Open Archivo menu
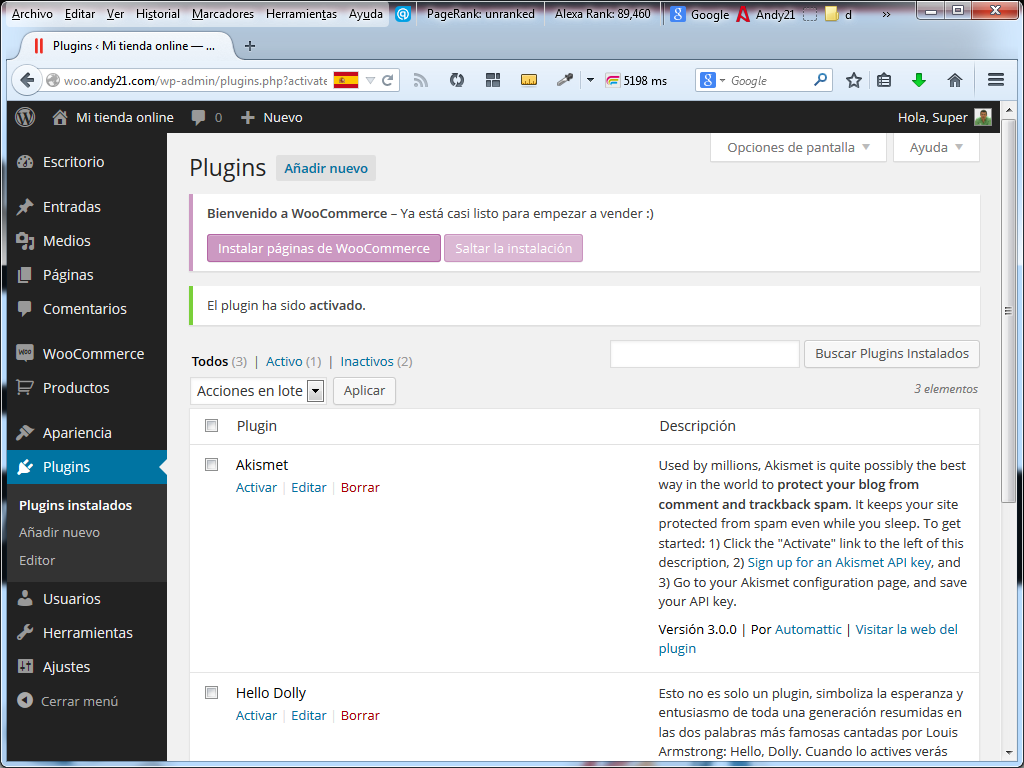The width and height of the screenshot is (1024, 768). (33, 14)
